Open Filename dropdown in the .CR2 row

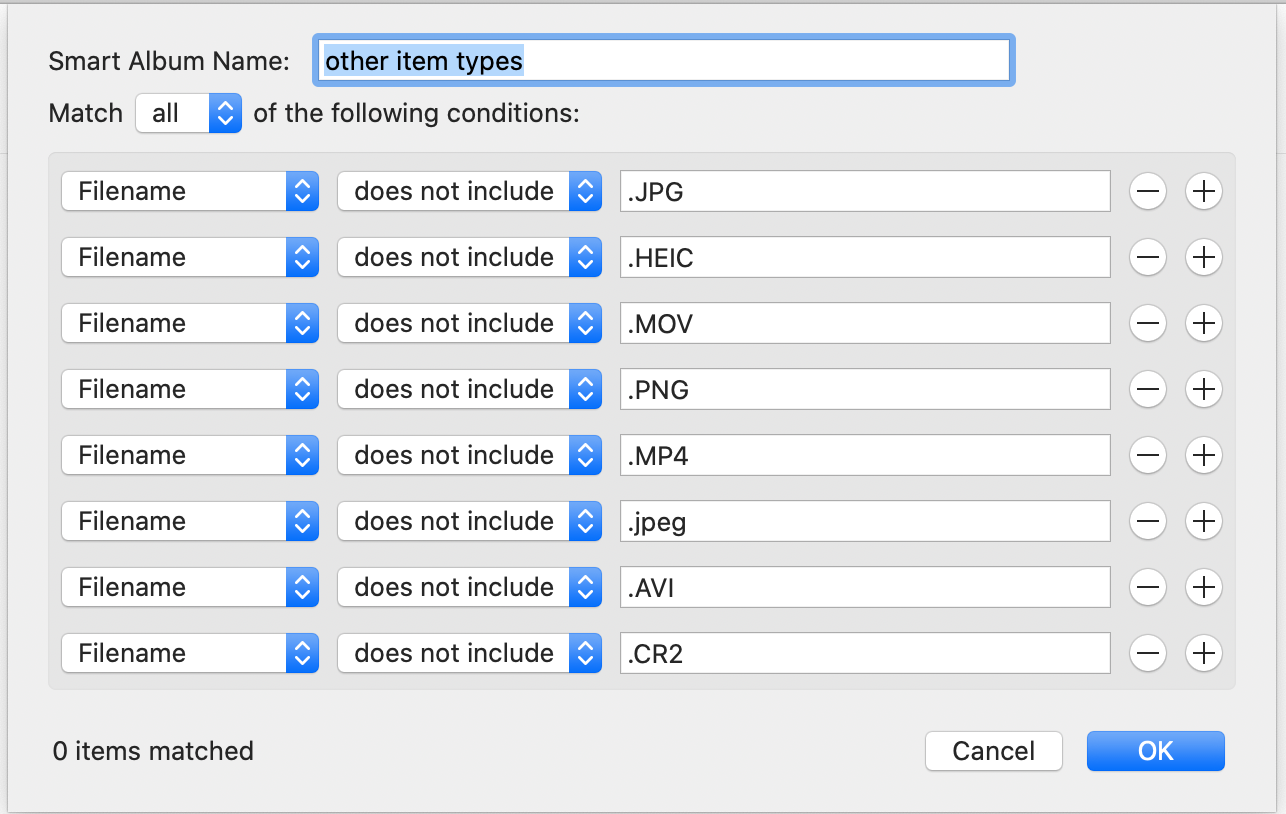tap(190, 653)
